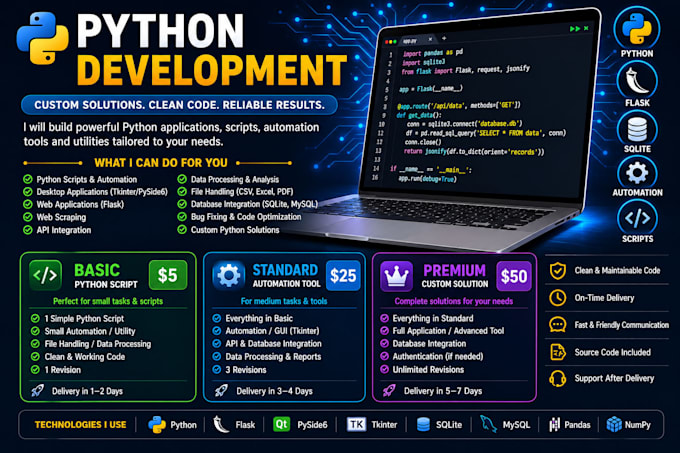Click the check mark beside Custom Python Solutions
680x453 pixels.
(x=182, y=229)
